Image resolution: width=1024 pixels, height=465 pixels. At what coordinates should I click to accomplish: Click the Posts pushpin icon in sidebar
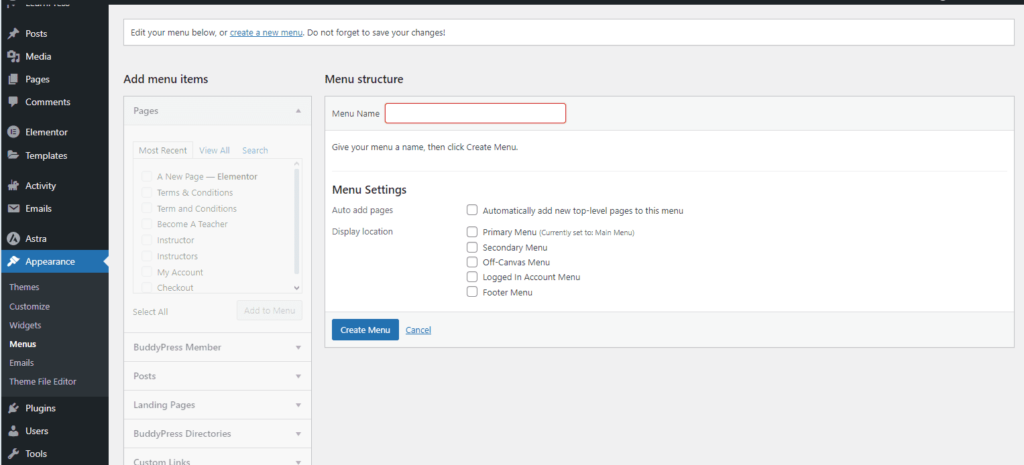coord(13,34)
